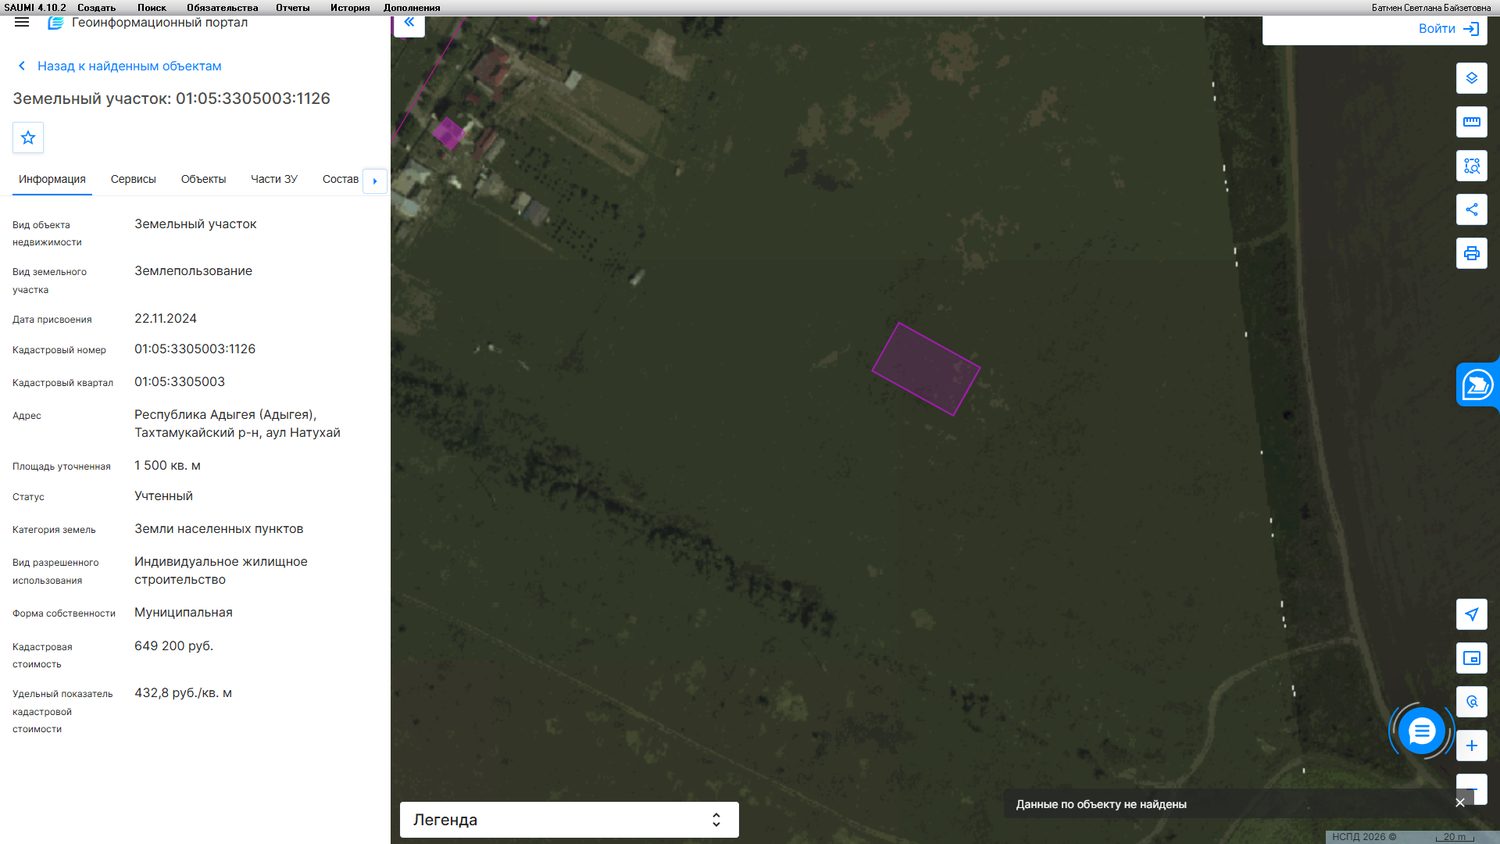Open the Поиск menu
The height and width of the screenshot is (844, 1500).
pos(152,7)
